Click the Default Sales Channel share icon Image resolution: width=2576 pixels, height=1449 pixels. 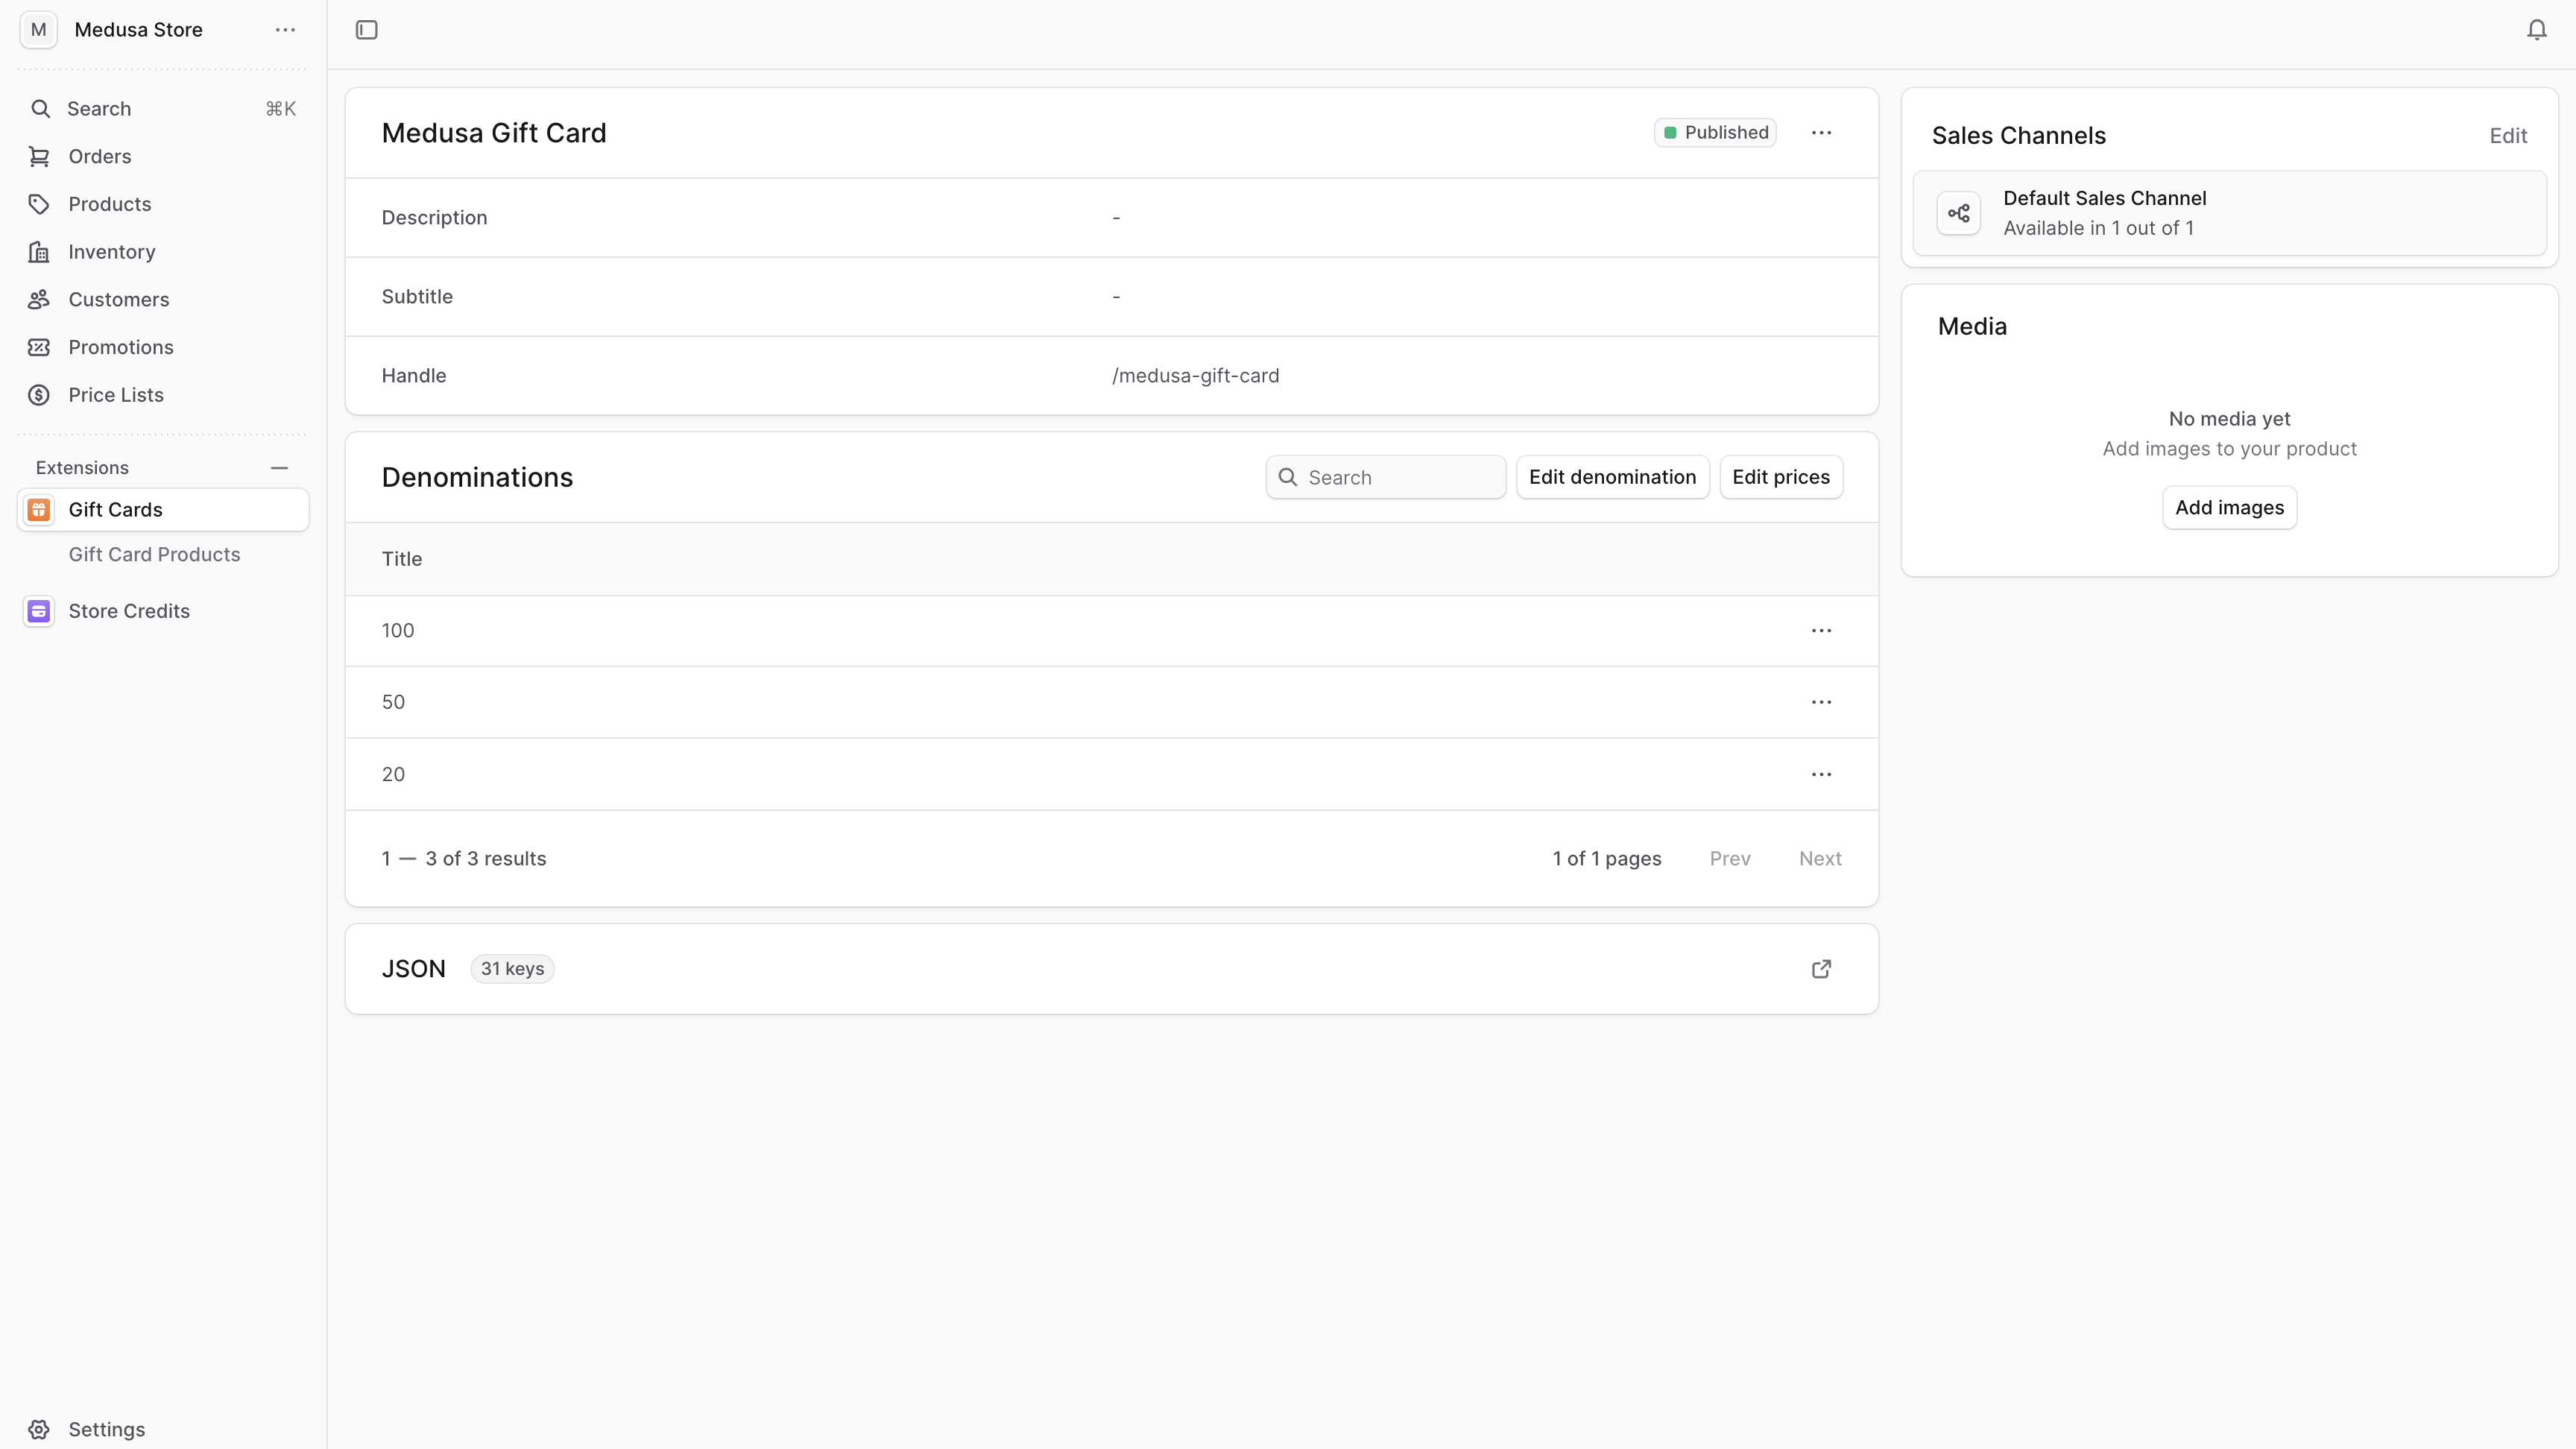1959,212
